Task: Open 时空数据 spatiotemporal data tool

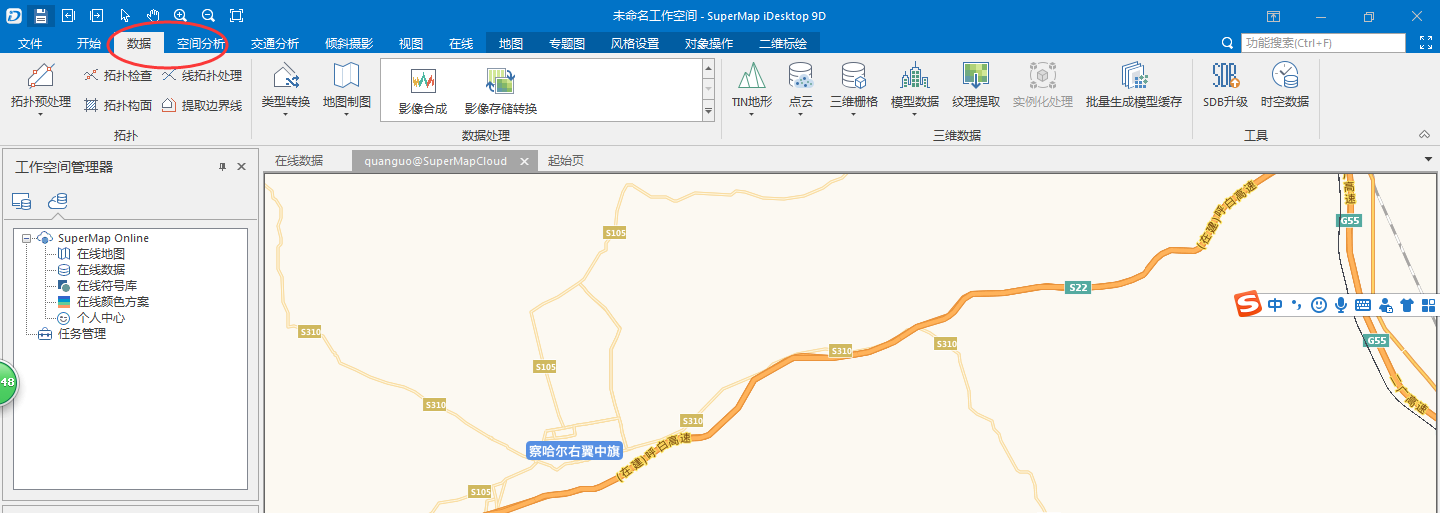Action: [1285, 86]
